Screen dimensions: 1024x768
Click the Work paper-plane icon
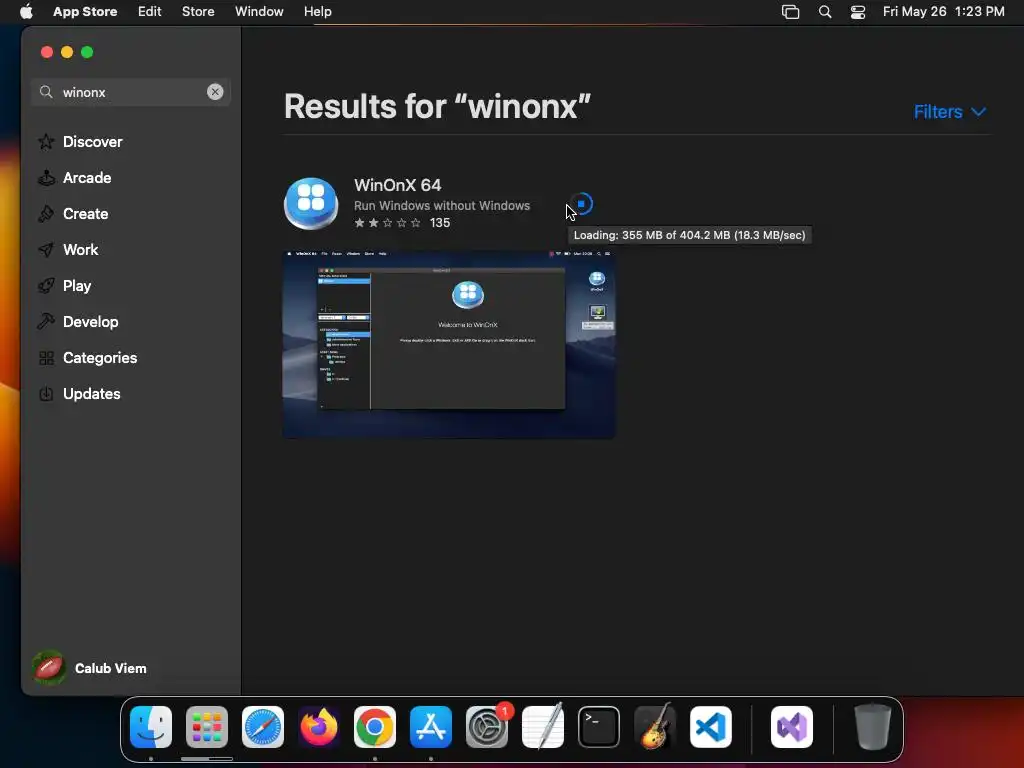click(46, 249)
